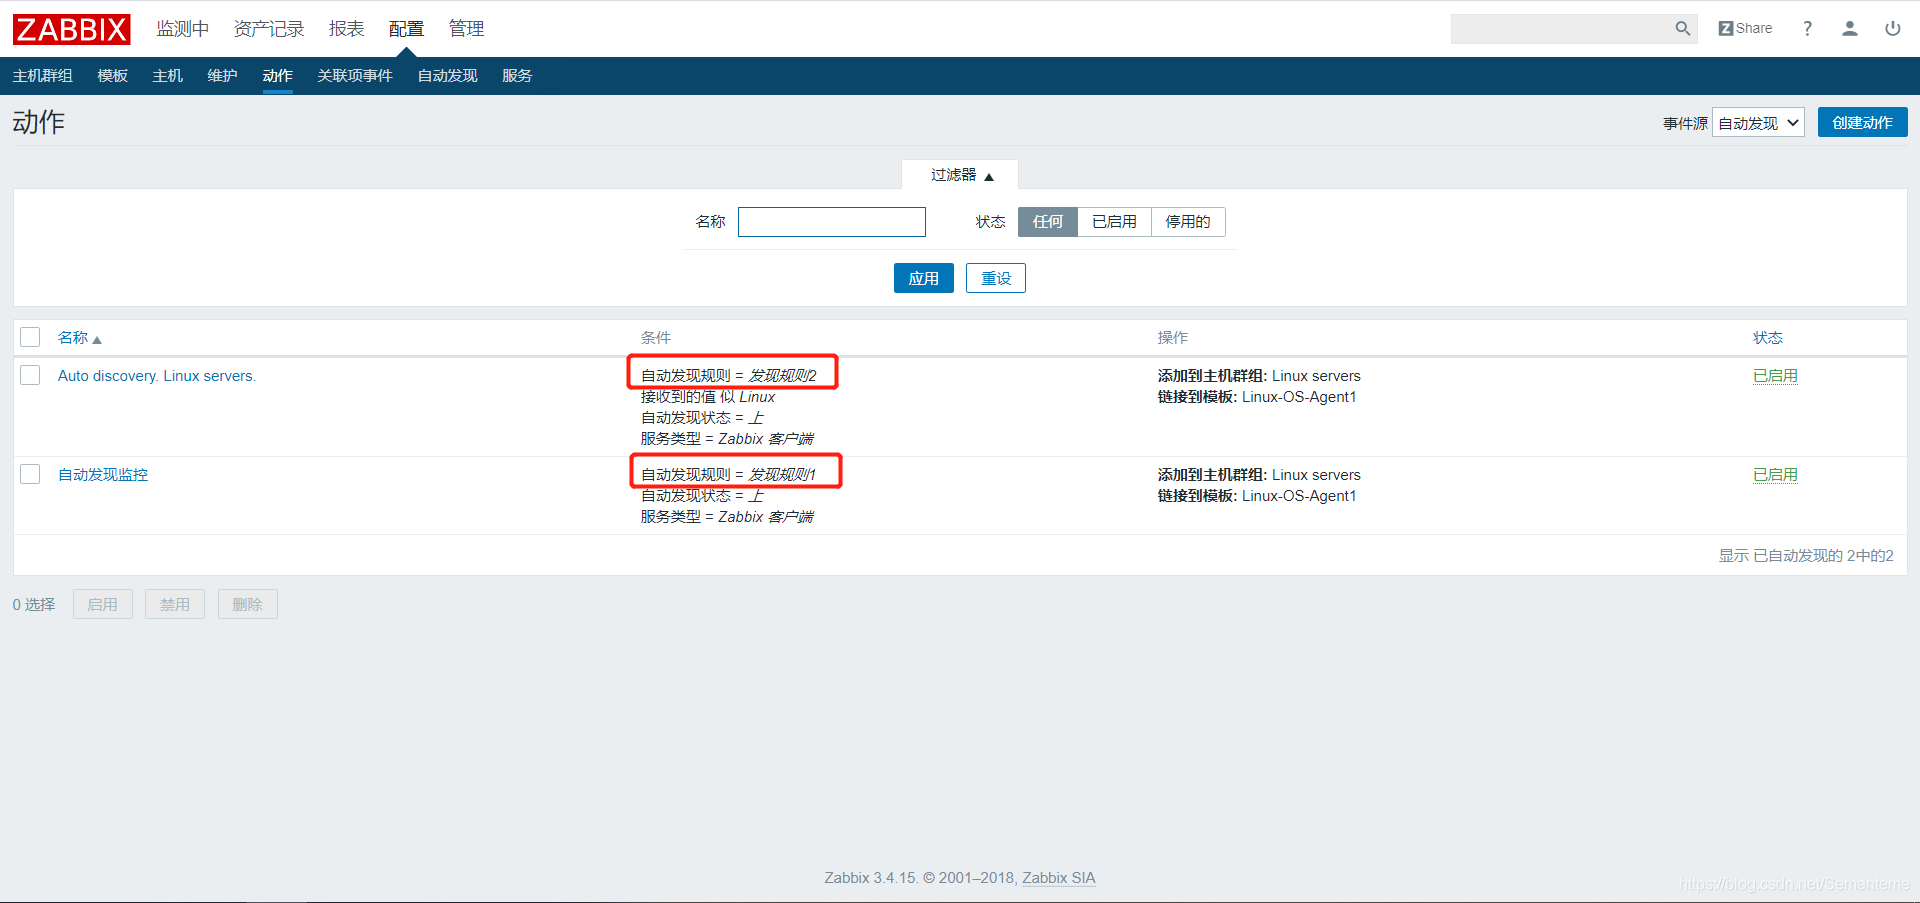Open the help question mark icon
The width and height of the screenshot is (1920, 903).
click(x=1807, y=29)
